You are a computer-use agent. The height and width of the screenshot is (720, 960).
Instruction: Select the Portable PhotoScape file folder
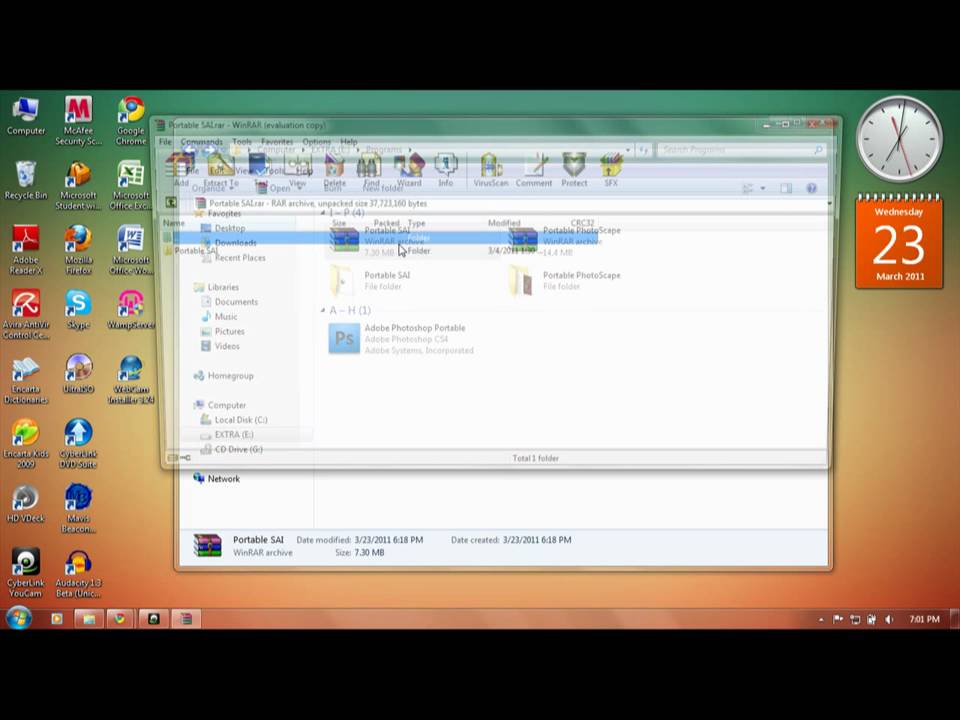(565, 280)
